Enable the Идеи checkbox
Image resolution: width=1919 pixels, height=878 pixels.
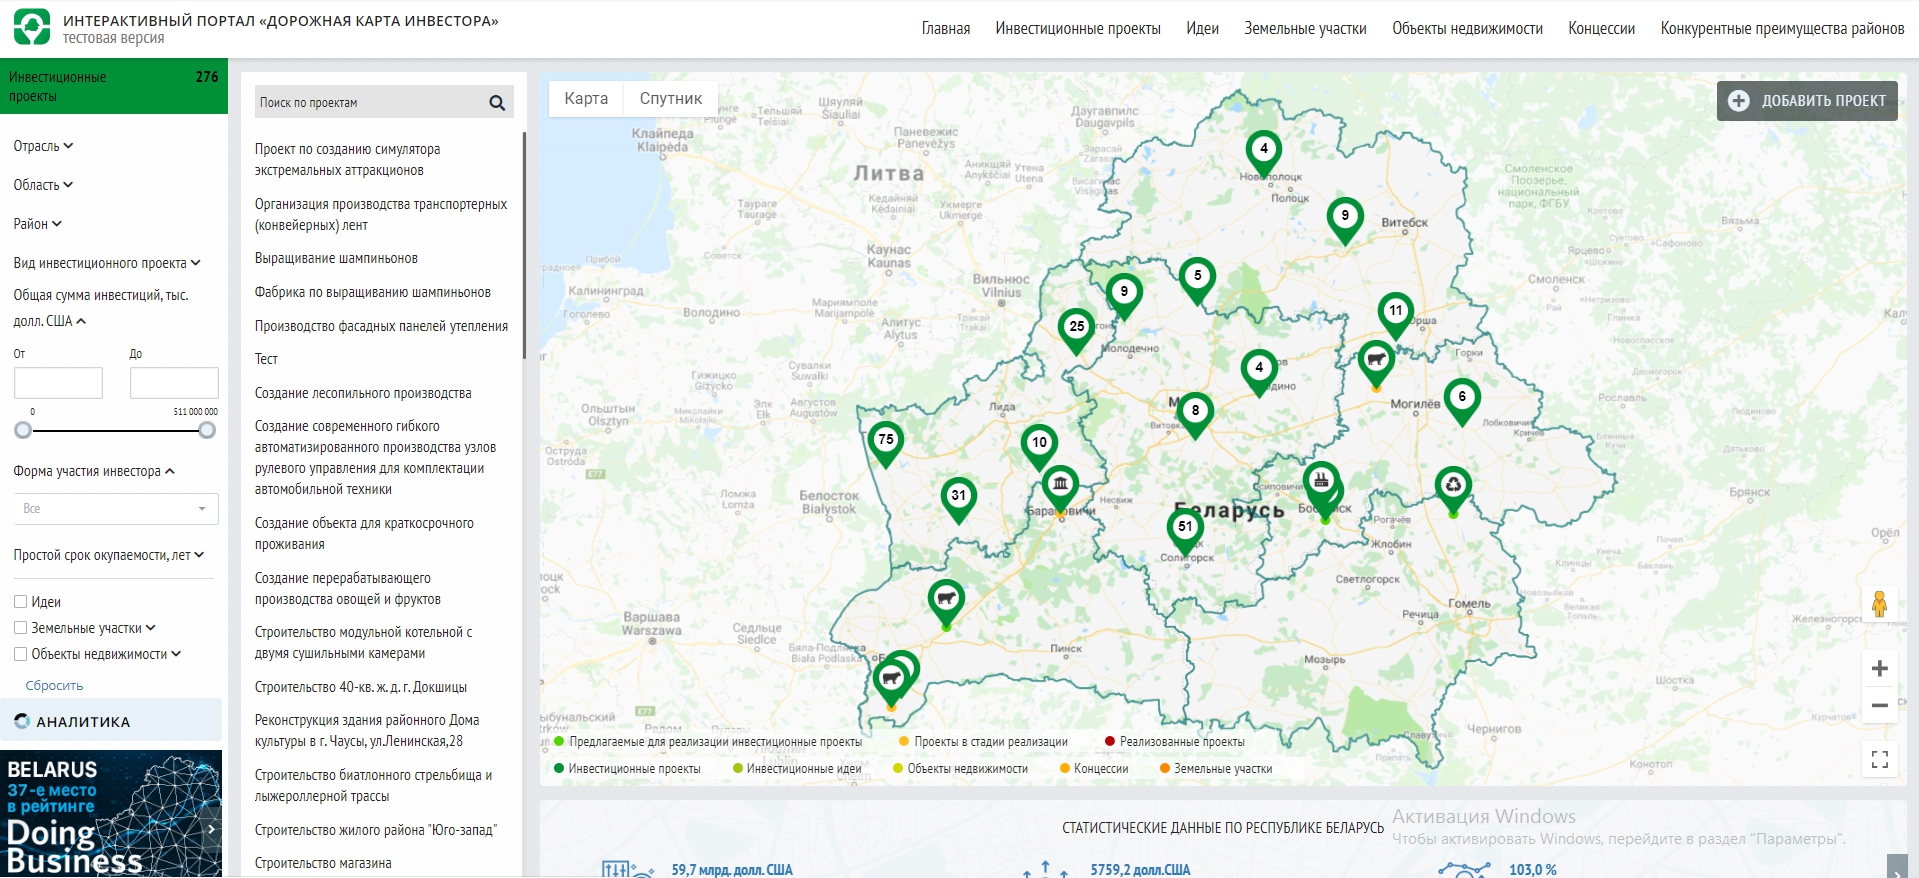[20, 602]
